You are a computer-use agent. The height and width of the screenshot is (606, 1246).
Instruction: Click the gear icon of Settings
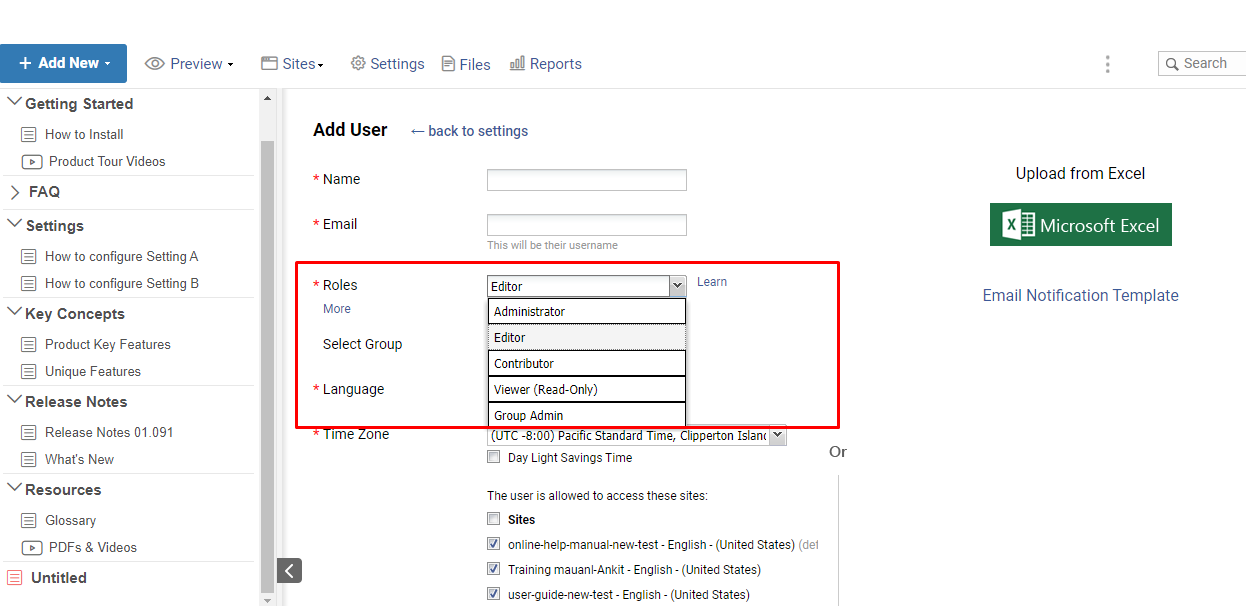(357, 63)
